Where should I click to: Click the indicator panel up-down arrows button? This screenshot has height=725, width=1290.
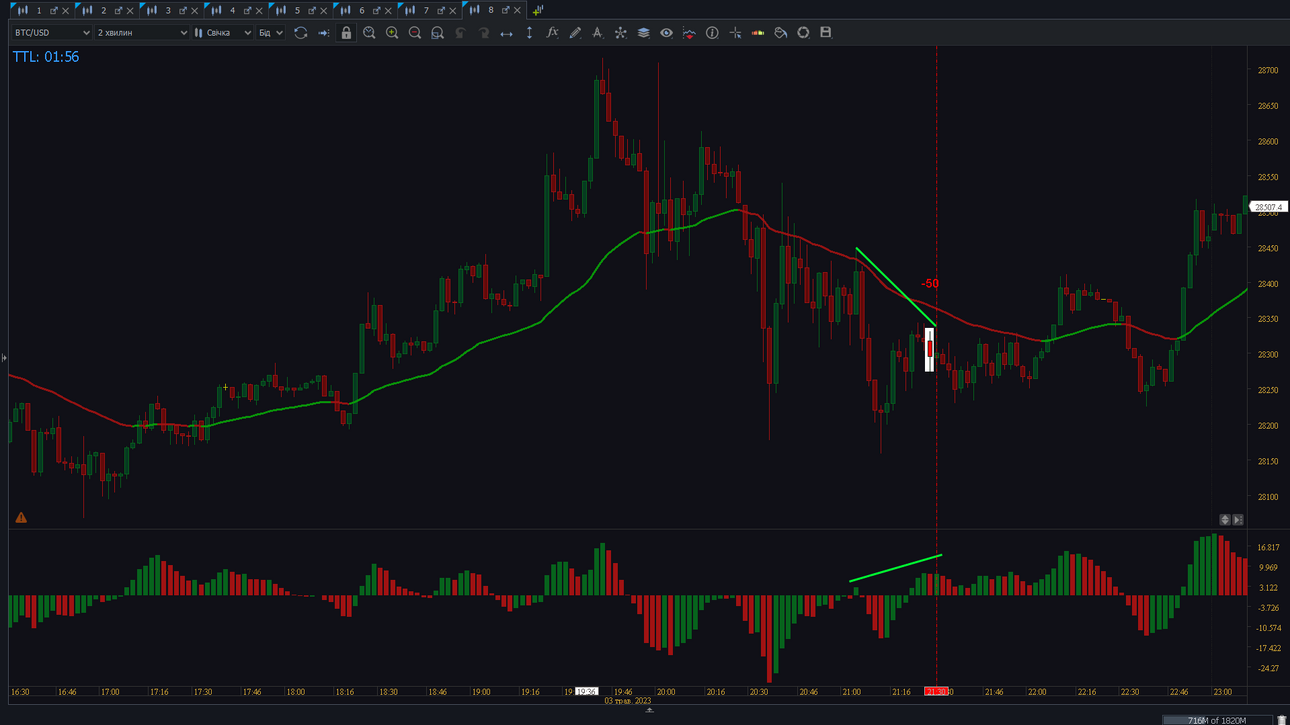(1225, 520)
